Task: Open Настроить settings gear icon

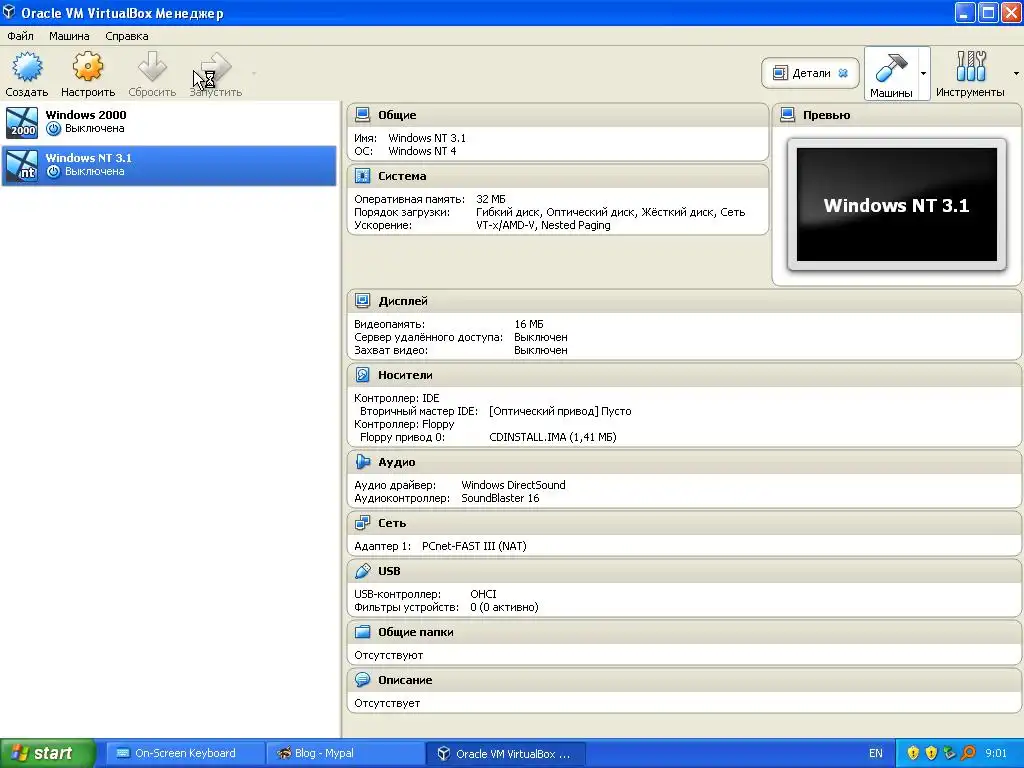Action: point(88,67)
